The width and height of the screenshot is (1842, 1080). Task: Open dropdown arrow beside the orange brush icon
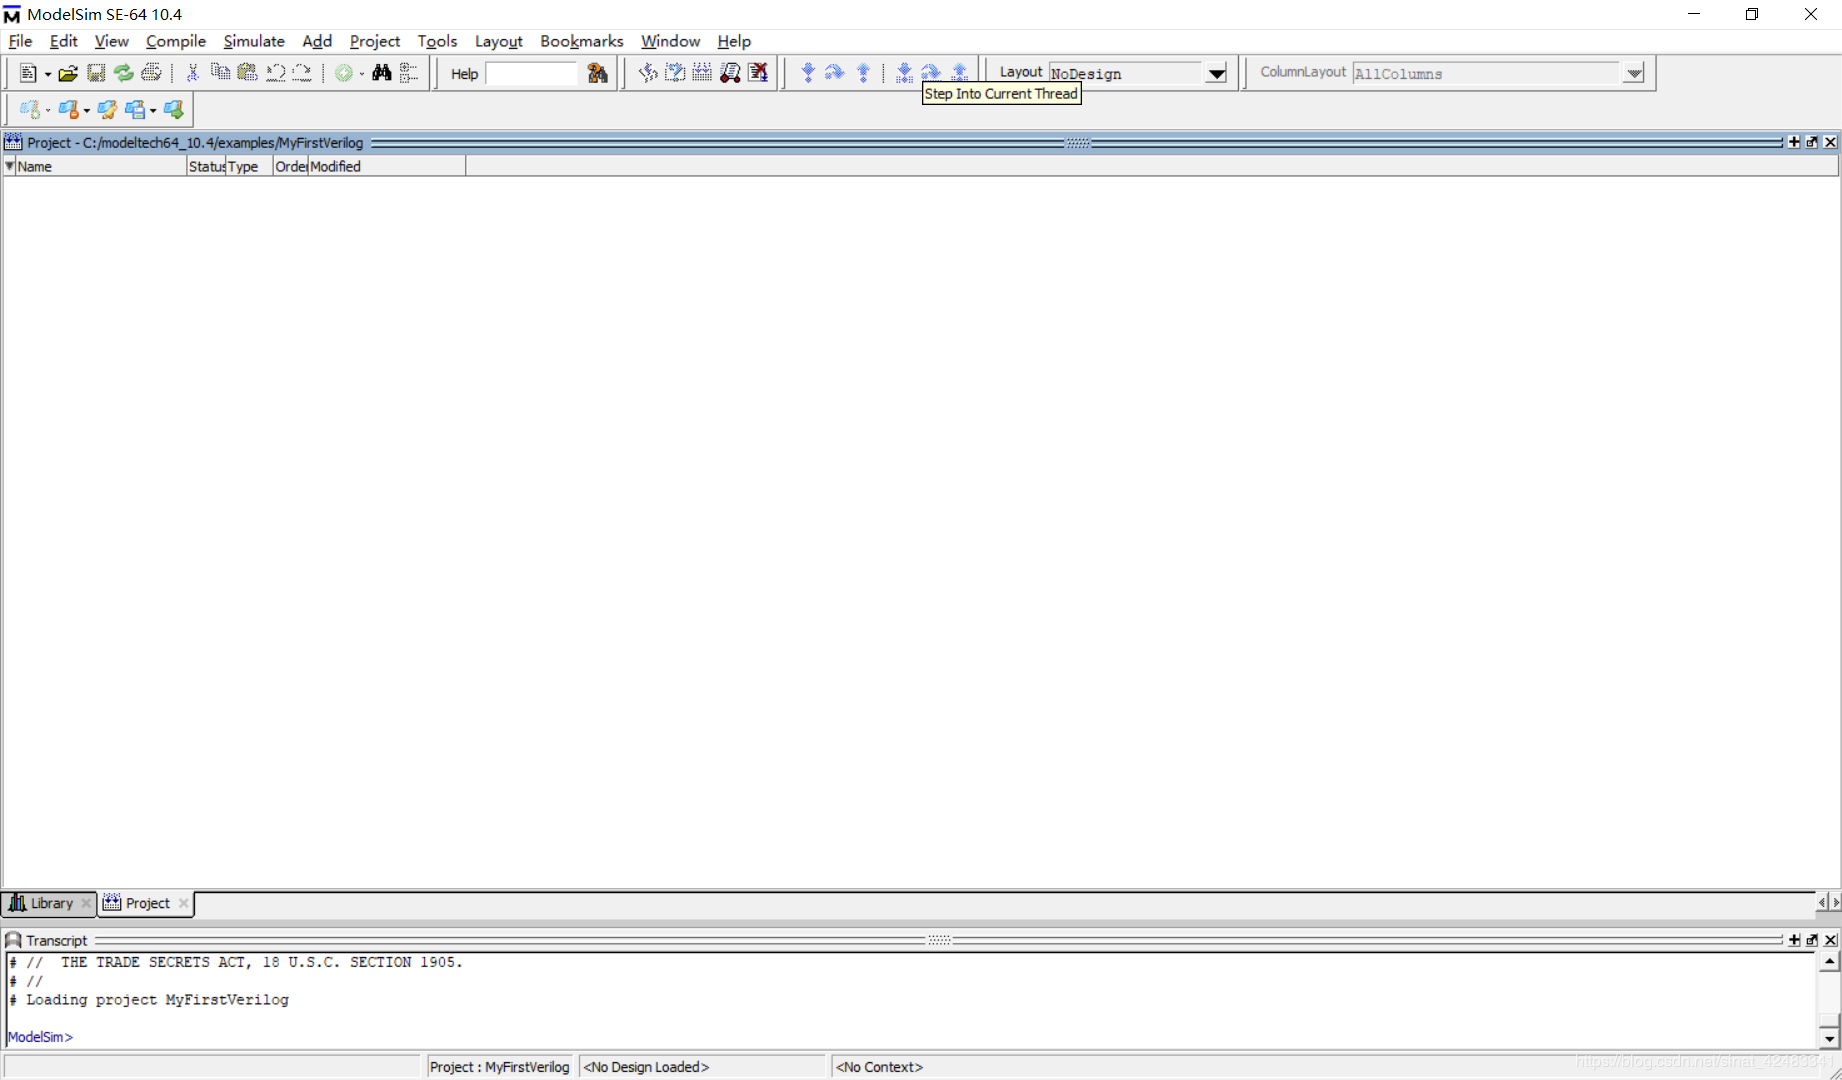(87, 111)
